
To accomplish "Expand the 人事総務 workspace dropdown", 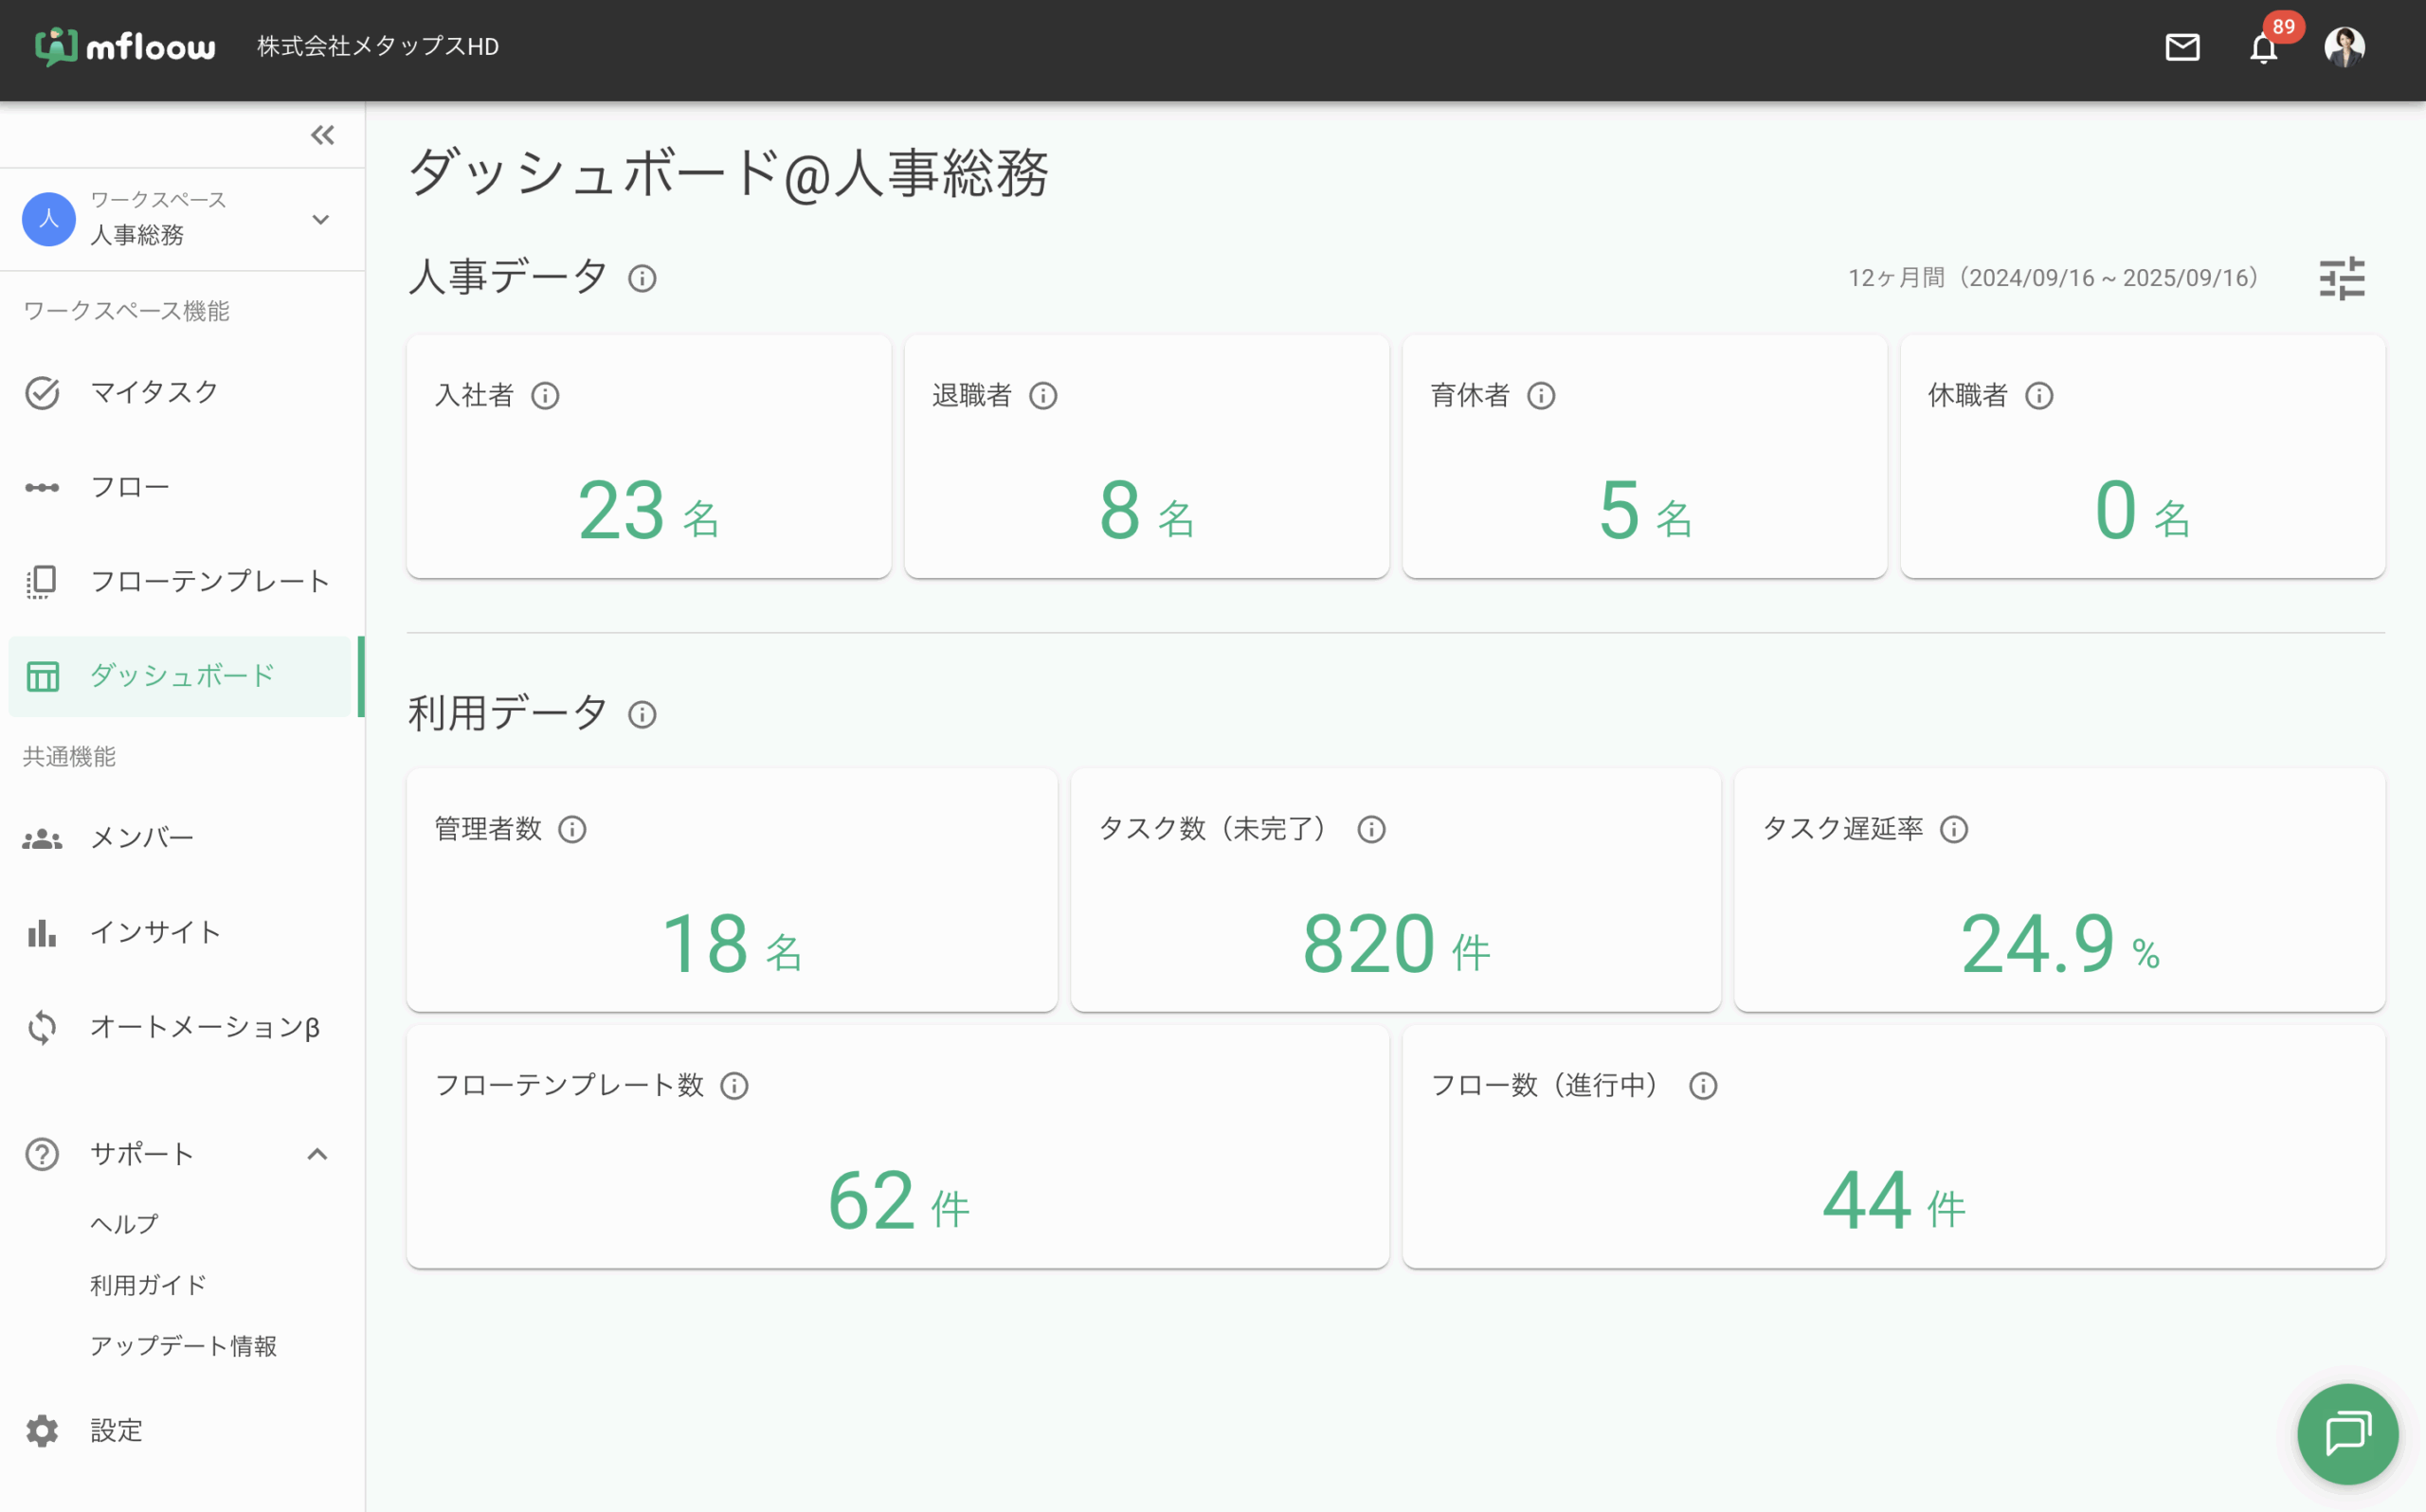I will pyautogui.click(x=320, y=219).
